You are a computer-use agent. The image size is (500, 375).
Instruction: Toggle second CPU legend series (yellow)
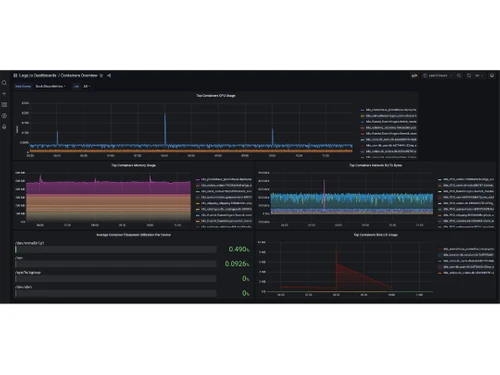391,116
